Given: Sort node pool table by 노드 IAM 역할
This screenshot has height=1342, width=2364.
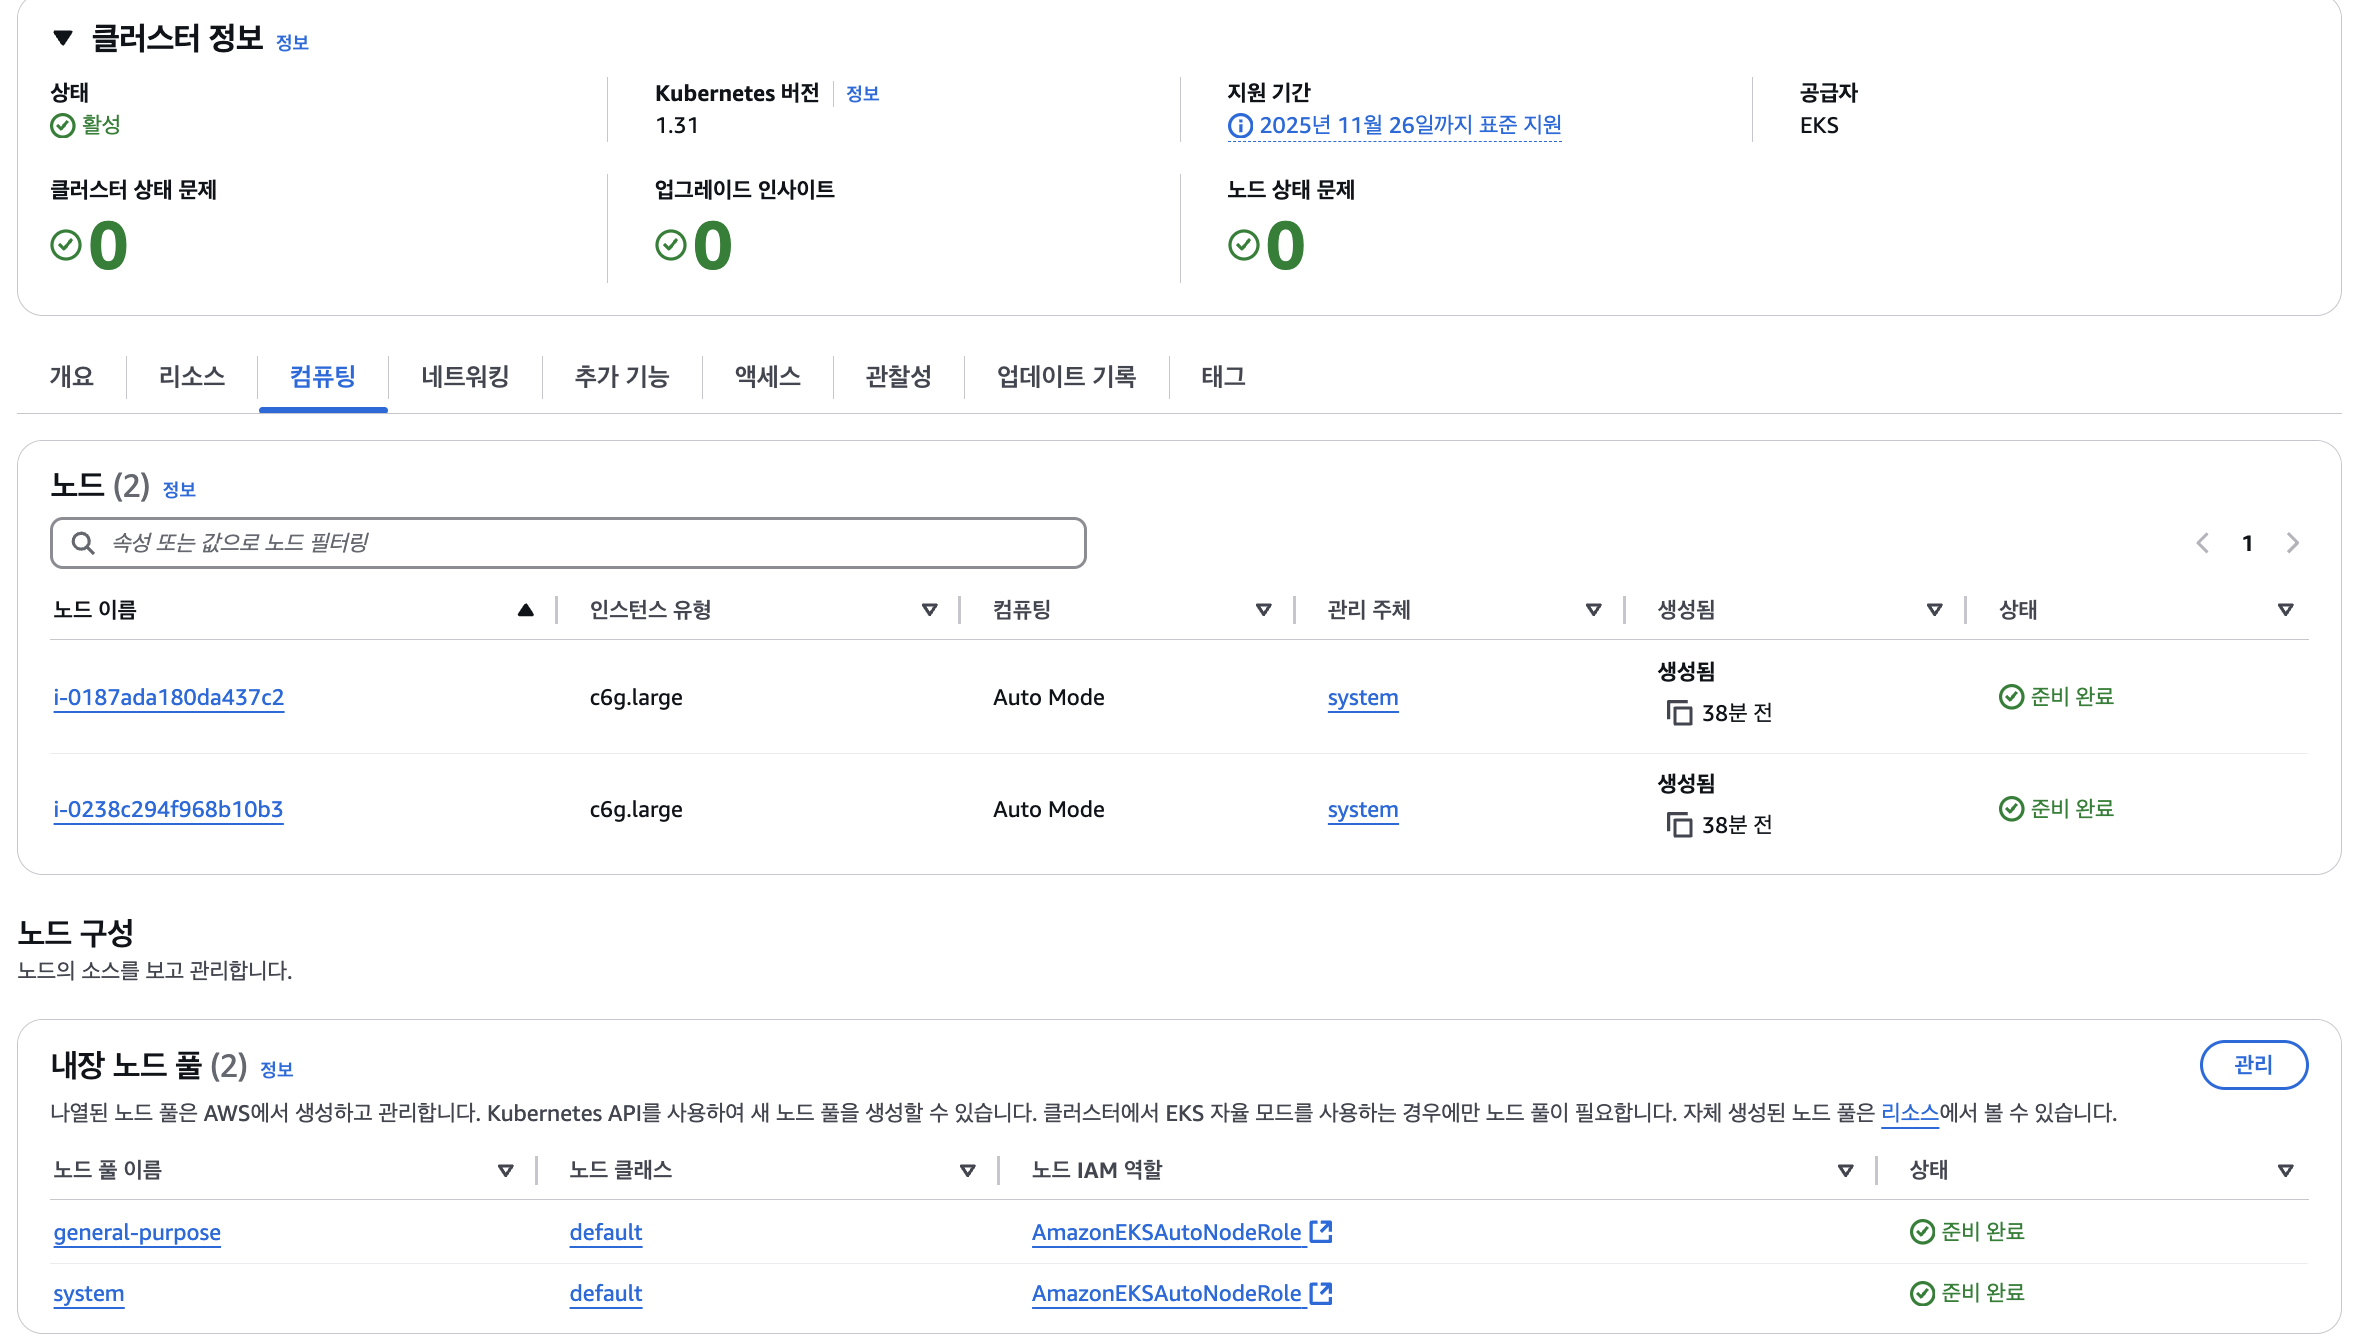Looking at the screenshot, I should 1845,1170.
